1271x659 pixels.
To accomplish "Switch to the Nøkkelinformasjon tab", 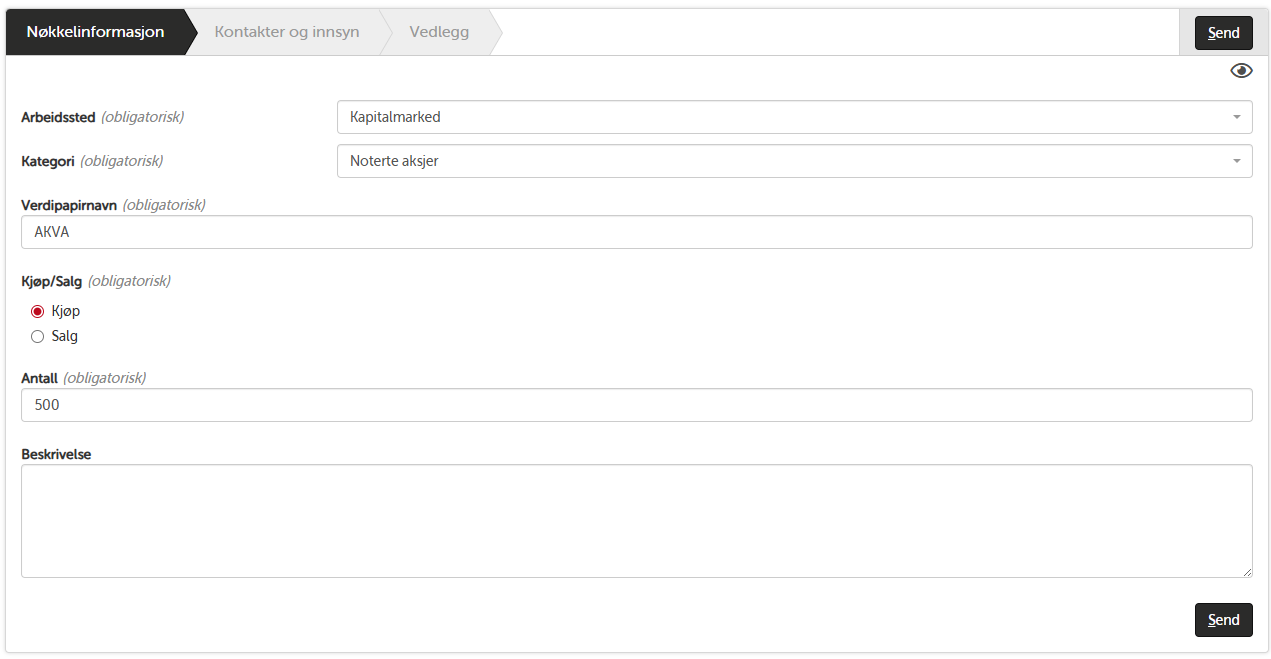I will [x=95, y=32].
